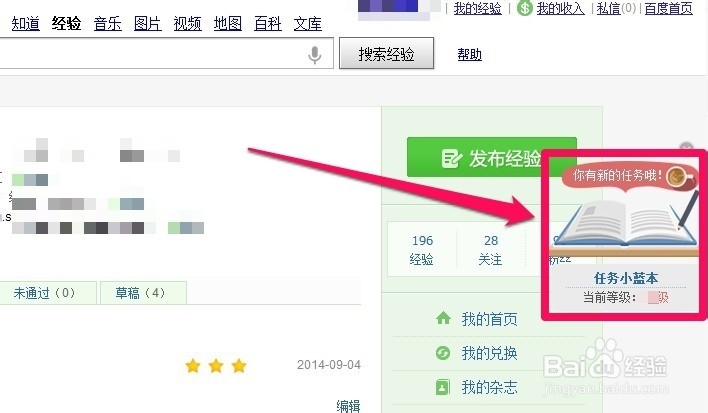Click the microphone voice search icon

[x=315, y=55]
